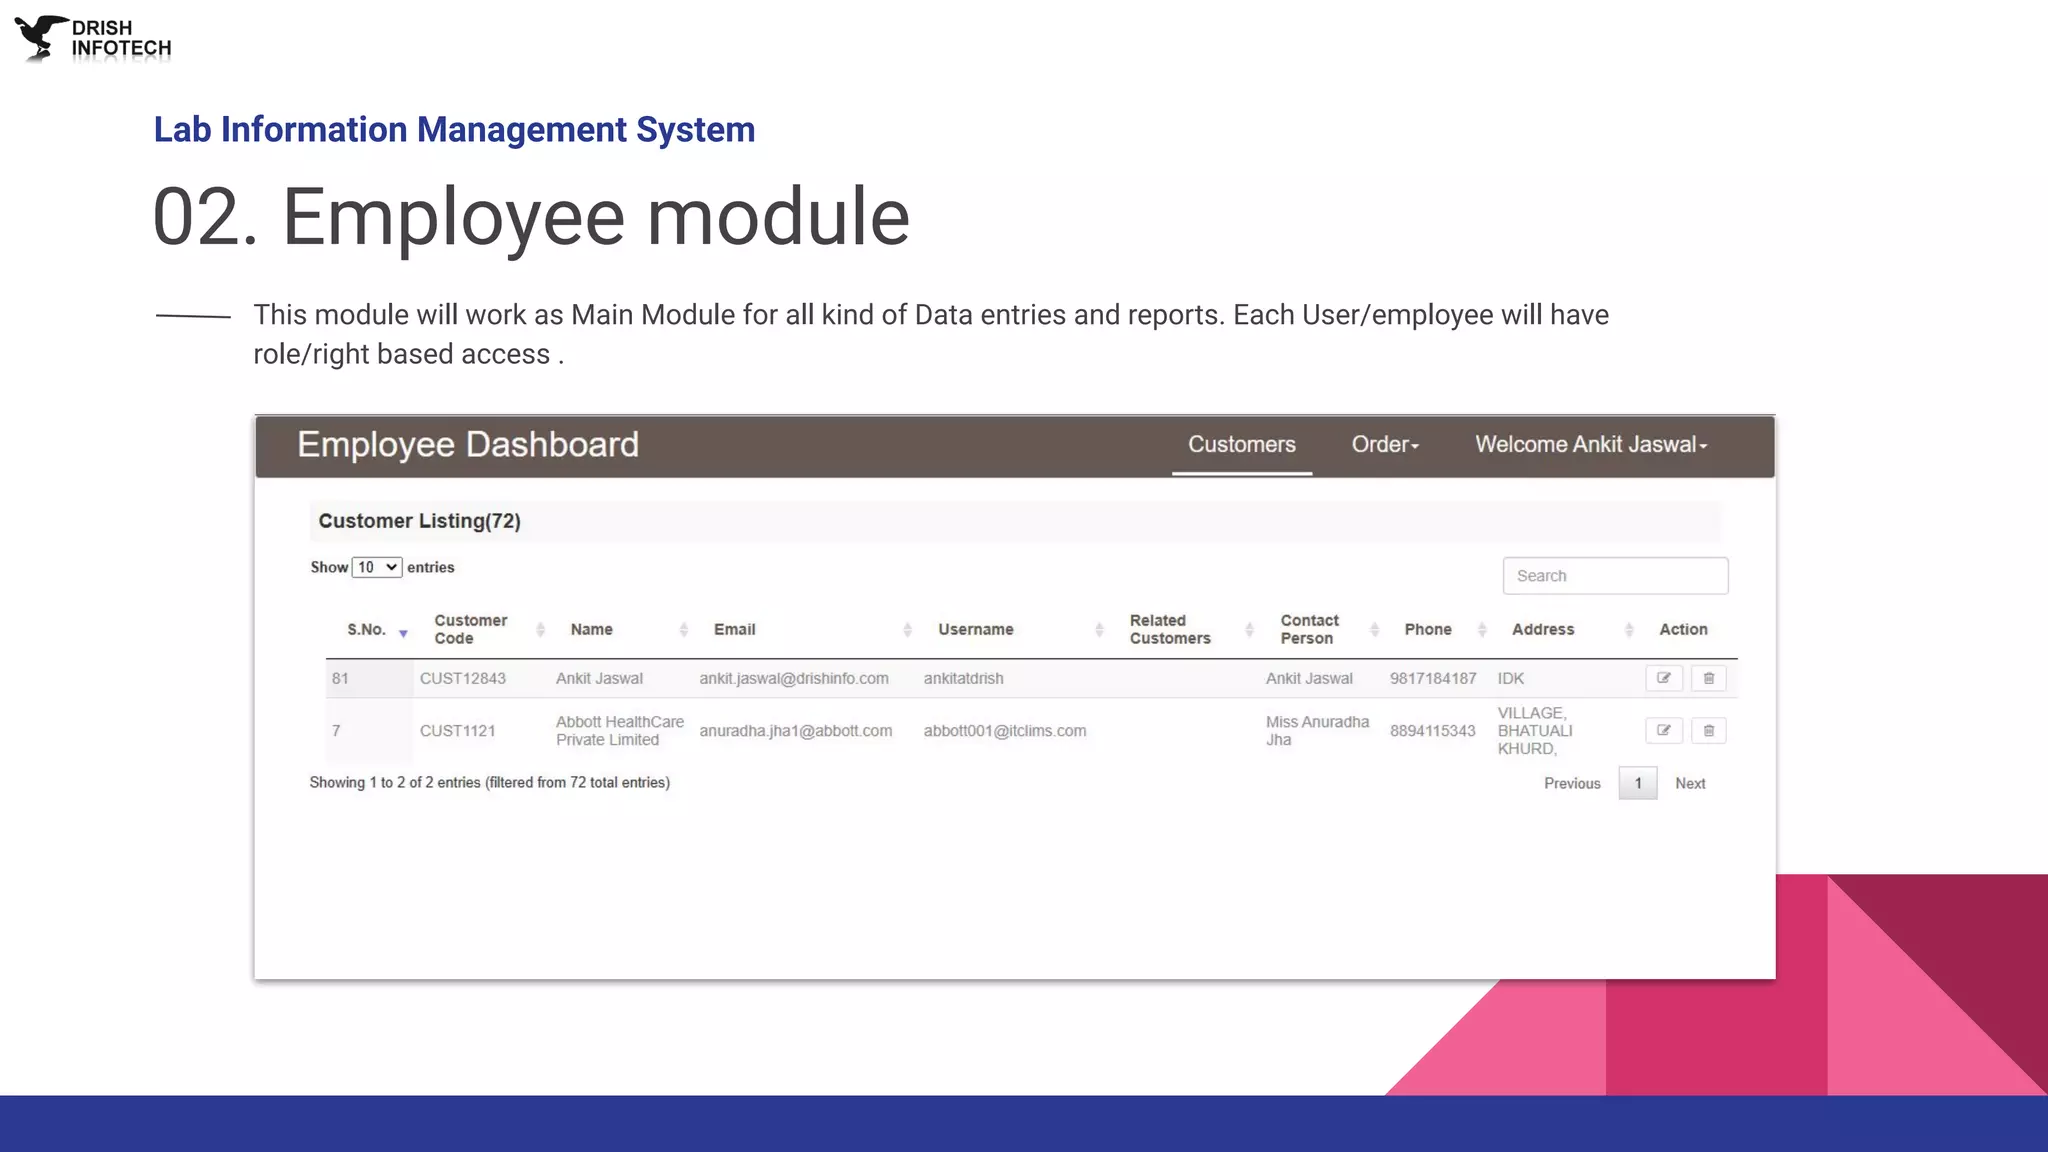Open the Welcome Ankit Jaswal user menu

pos(1591,445)
